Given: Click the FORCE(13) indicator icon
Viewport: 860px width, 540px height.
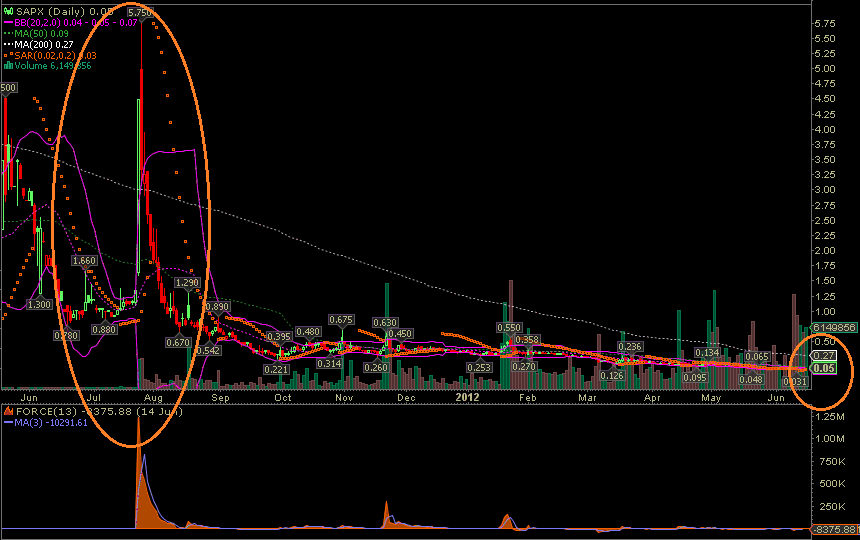Looking at the screenshot, I should pyautogui.click(x=9, y=411).
